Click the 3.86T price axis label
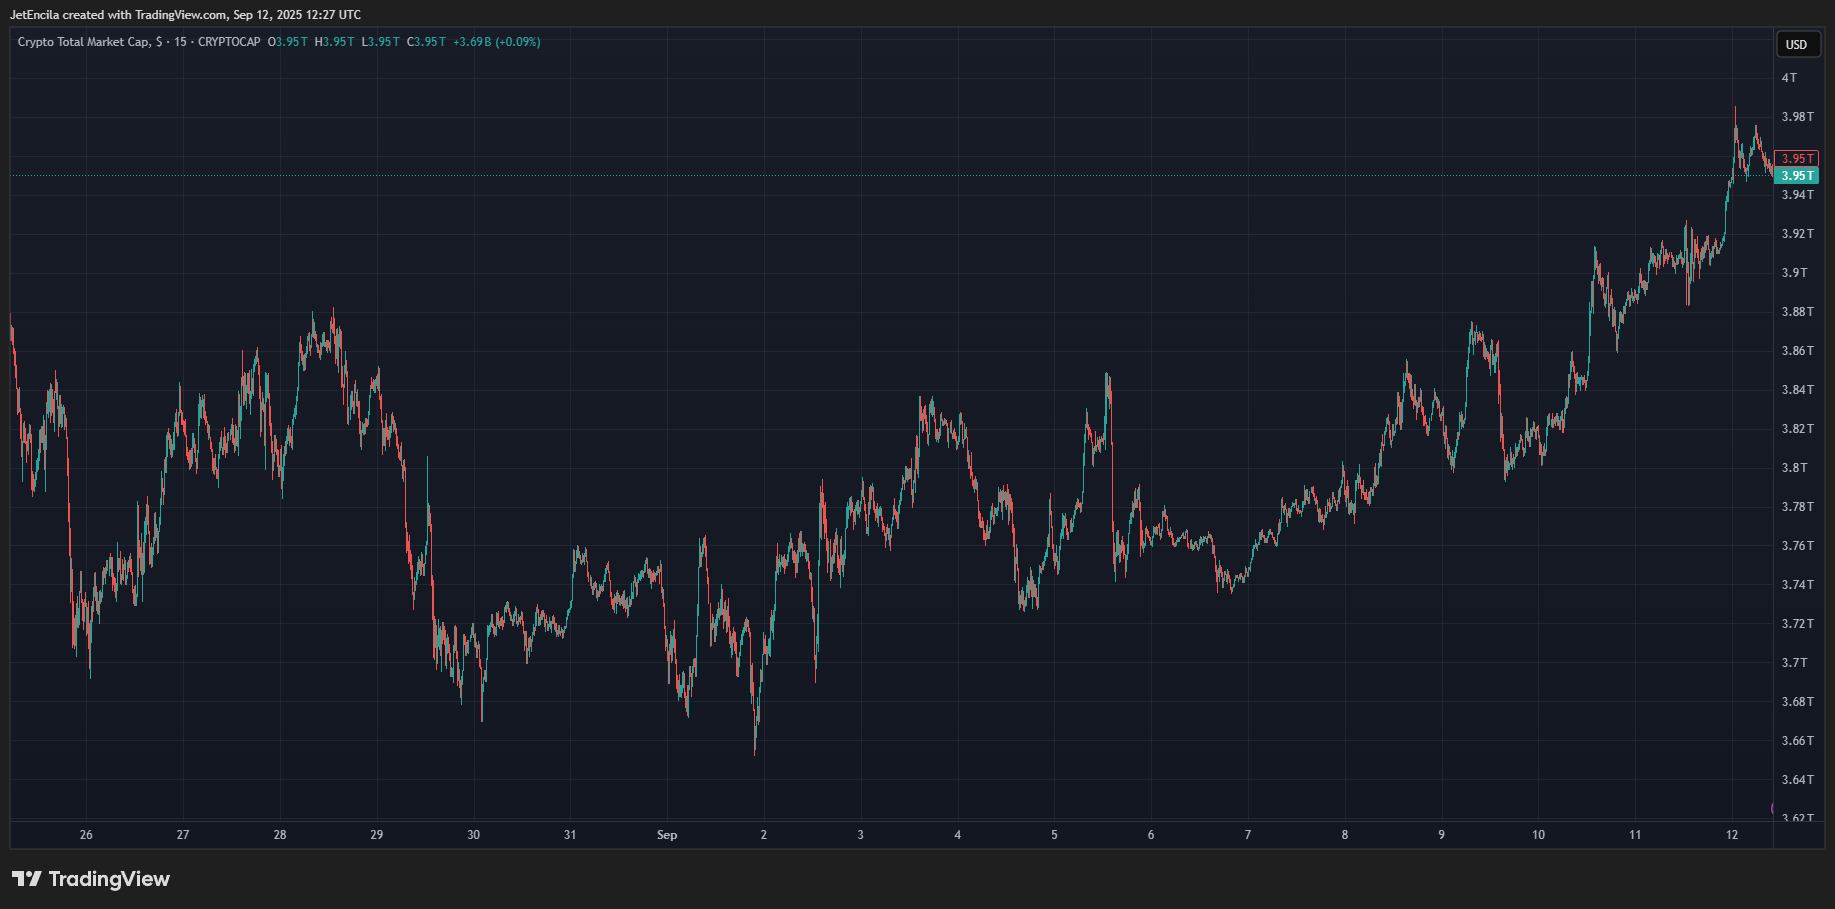1835x909 pixels. coord(1797,351)
